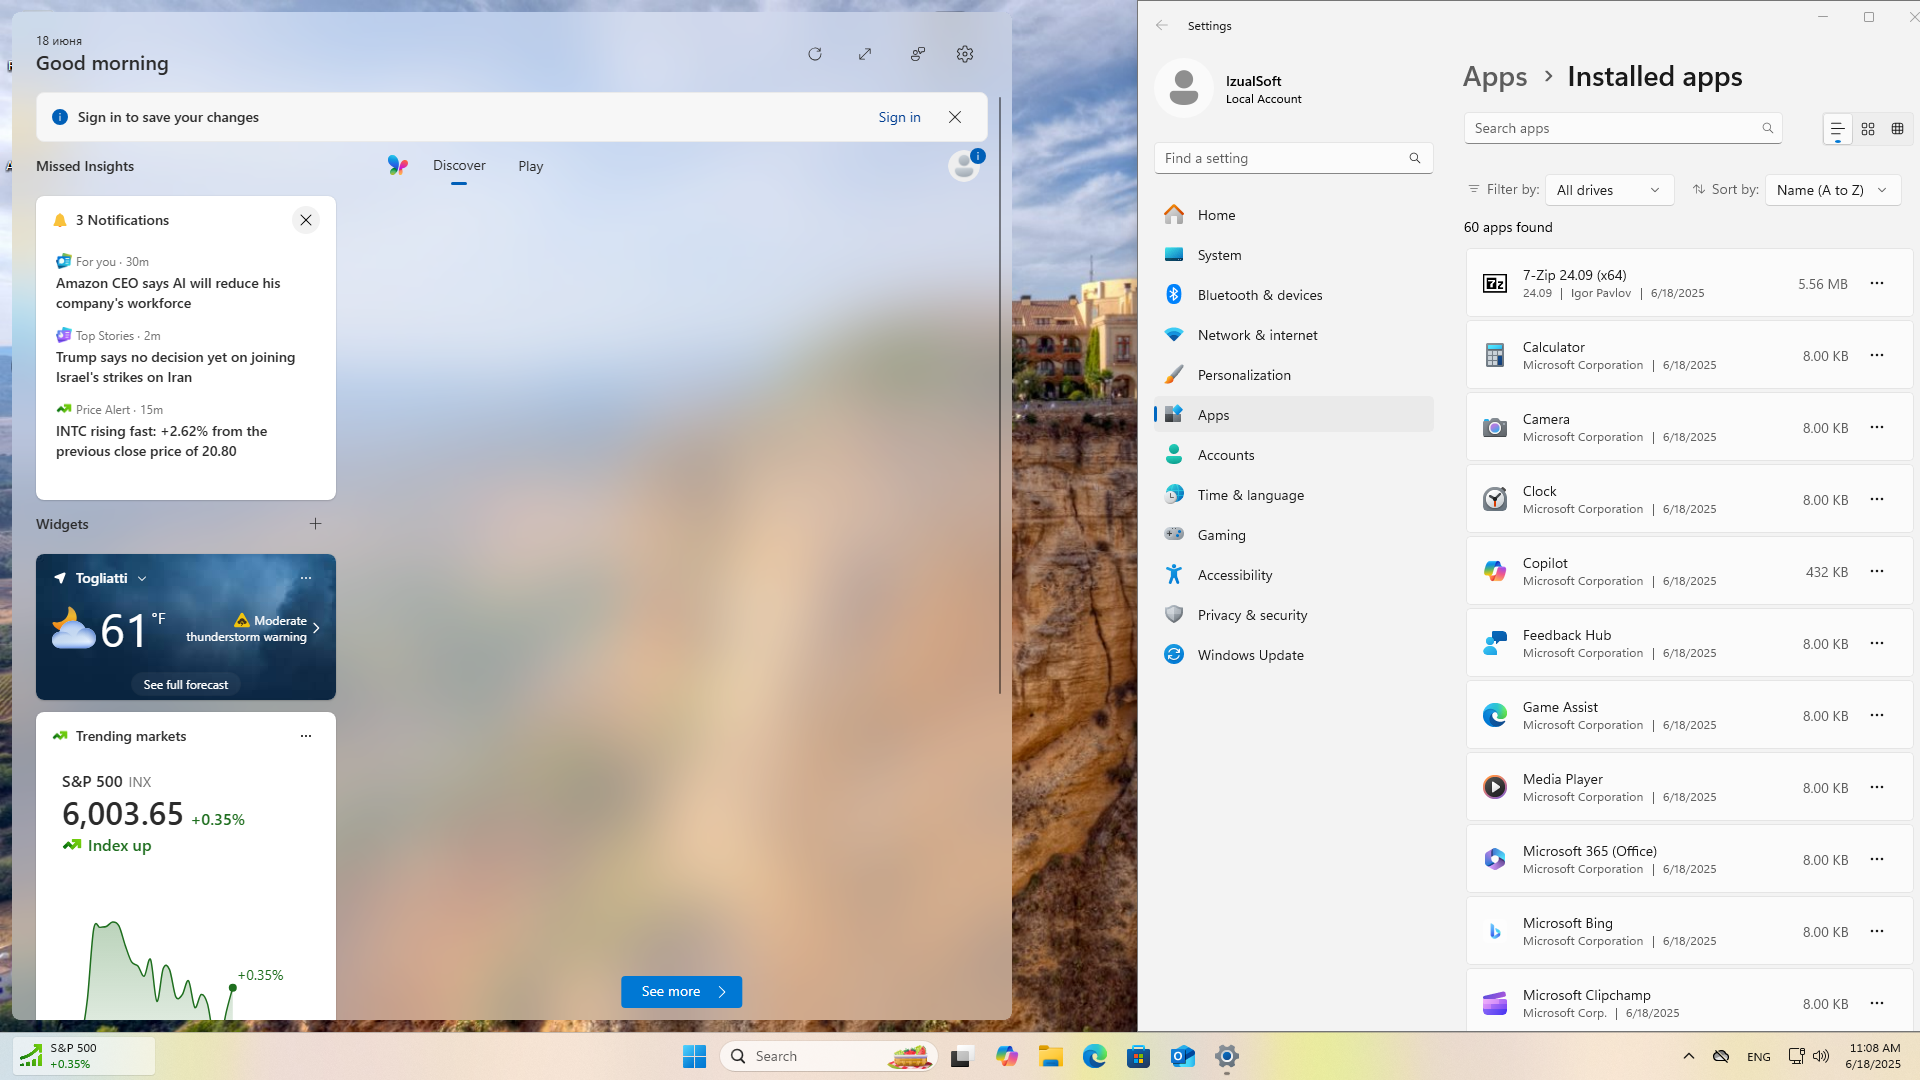The image size is (1920, 1080).
Task: Expand Togliatti location dropdown in weather widget
Action: pos(142,579)
